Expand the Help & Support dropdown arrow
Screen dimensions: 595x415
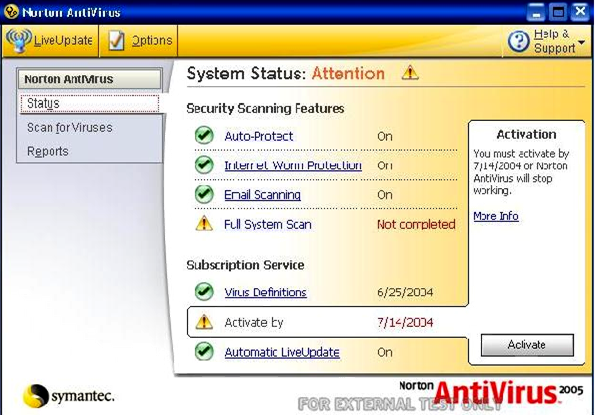tap(581, 42)
